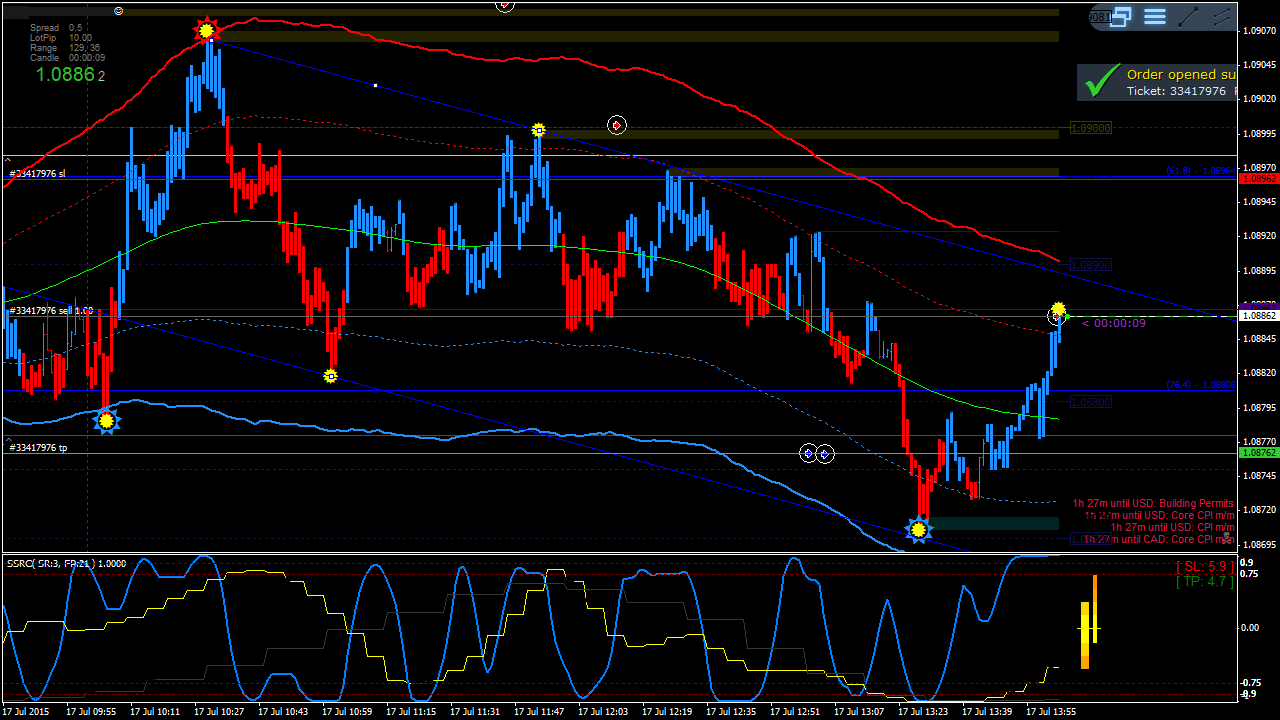
Task: Select the #33417976 sell 1.00 order label
Action: [51, 311]
